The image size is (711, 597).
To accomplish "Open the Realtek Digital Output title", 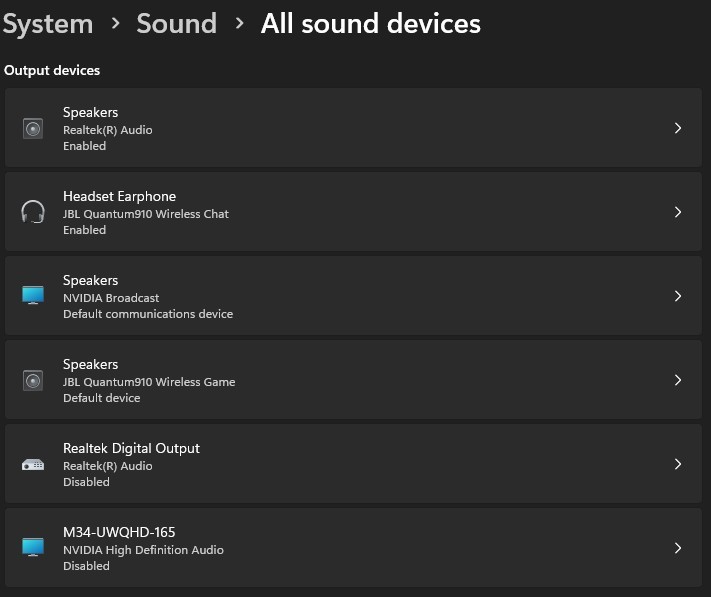I will click(131, 448).
